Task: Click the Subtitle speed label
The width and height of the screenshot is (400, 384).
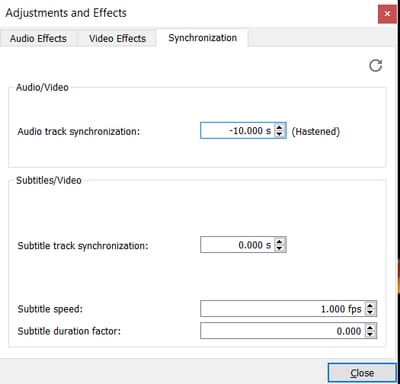Action: pyautogui.click(x=50, y=309)
